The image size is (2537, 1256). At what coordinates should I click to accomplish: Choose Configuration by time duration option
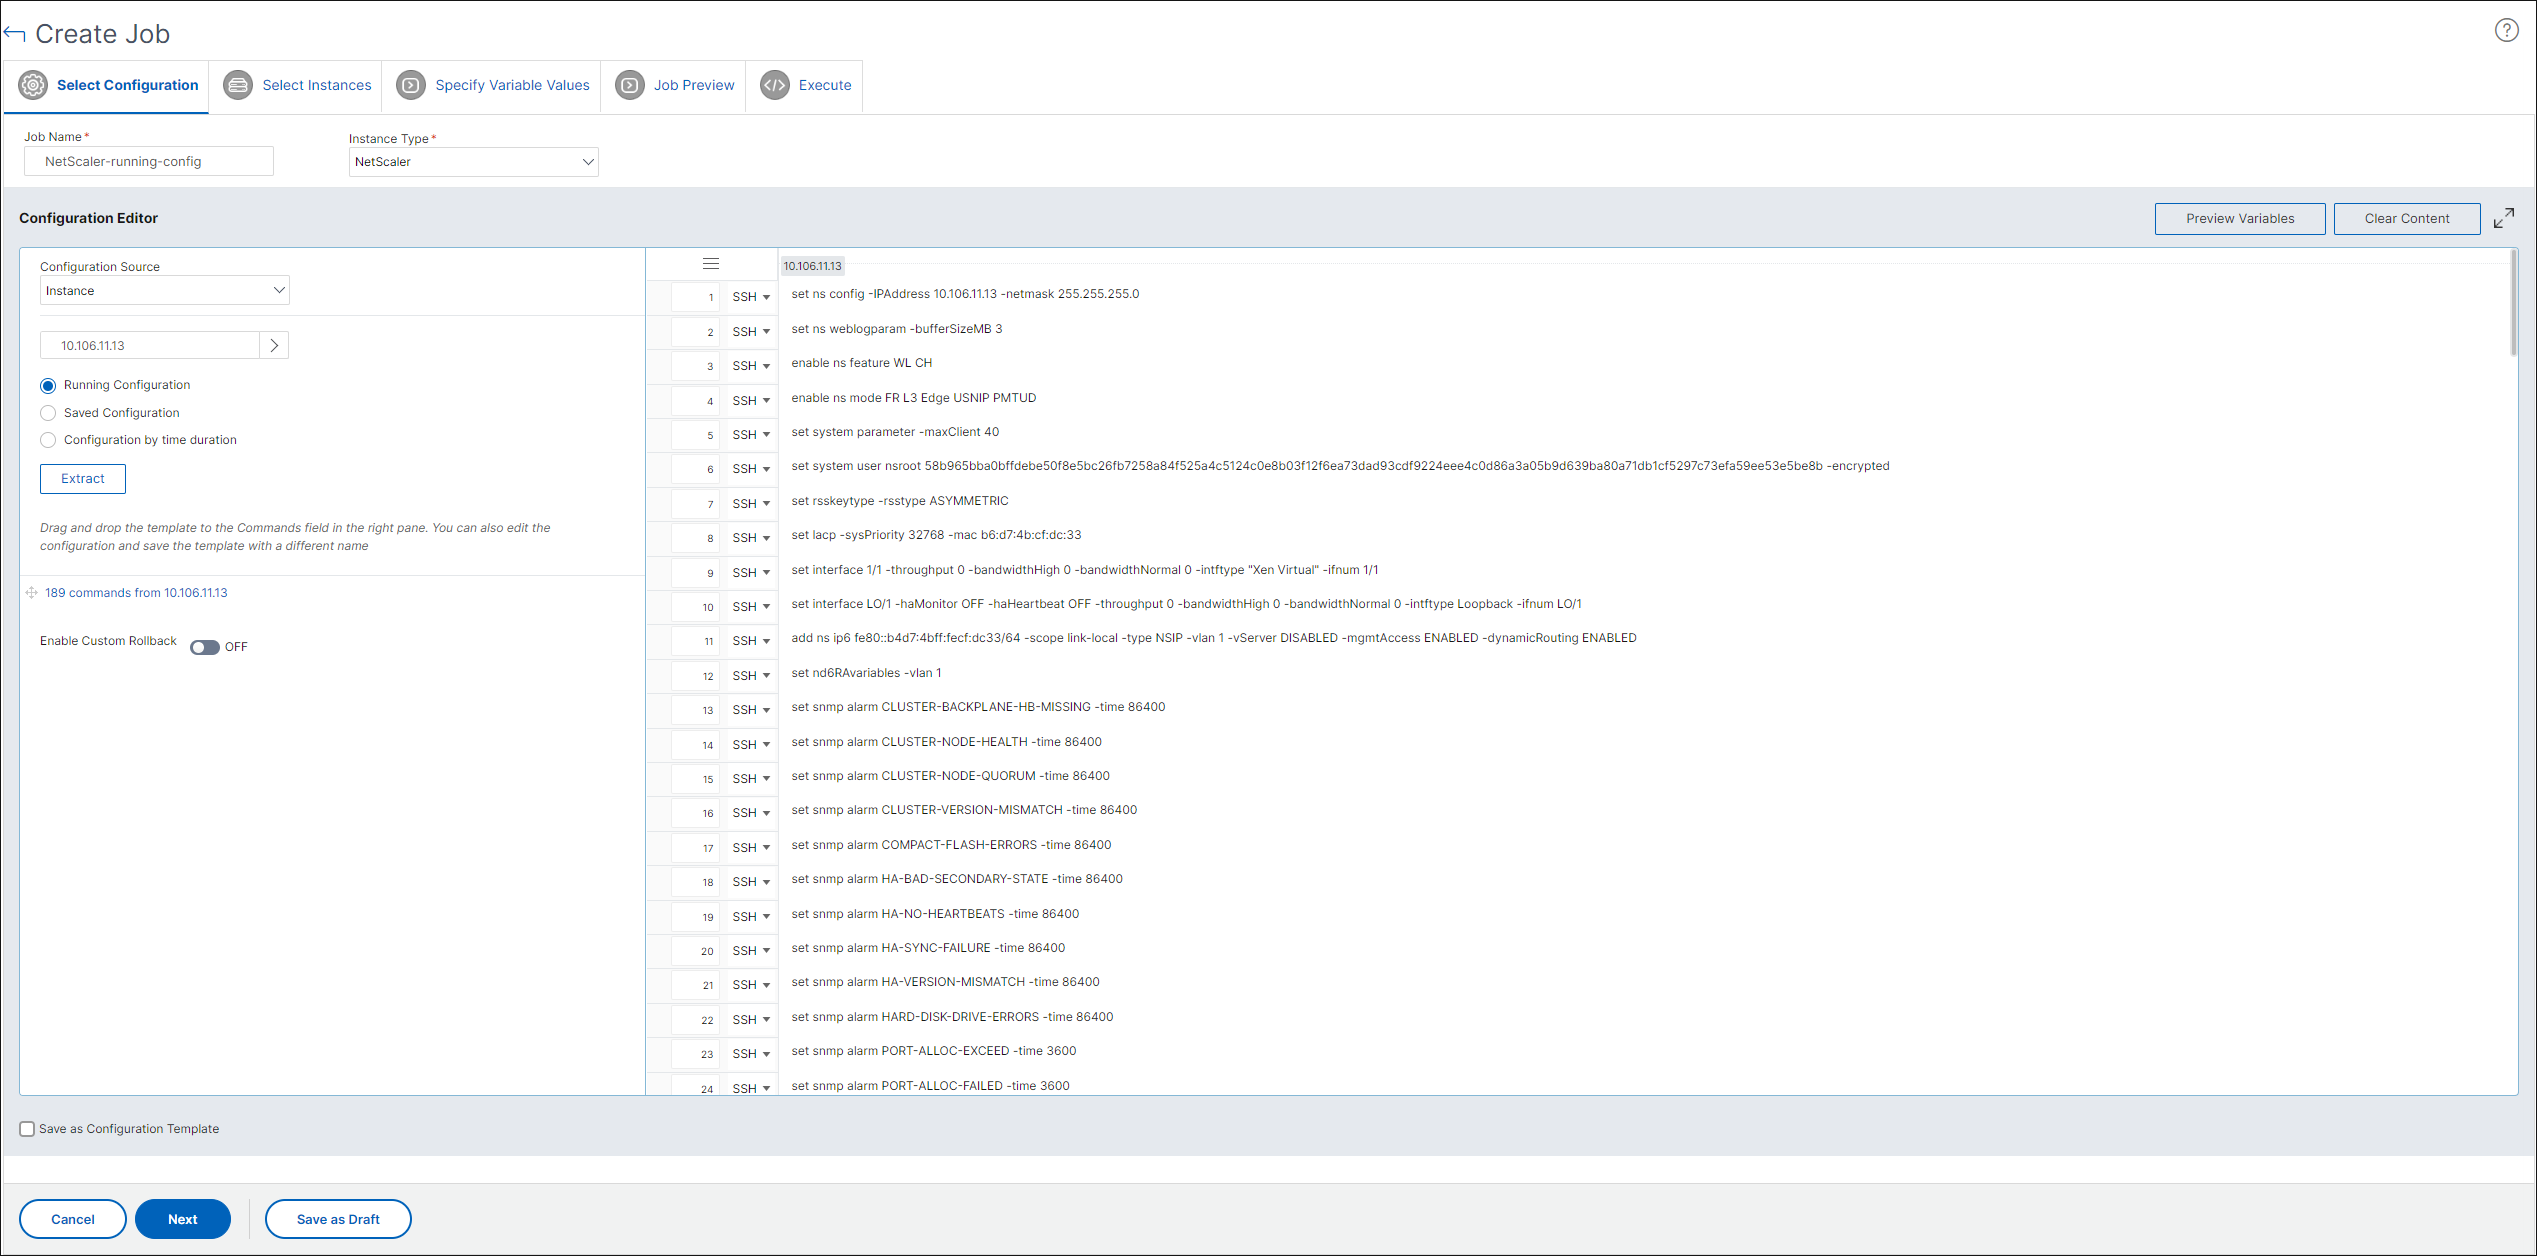[48, 440]
